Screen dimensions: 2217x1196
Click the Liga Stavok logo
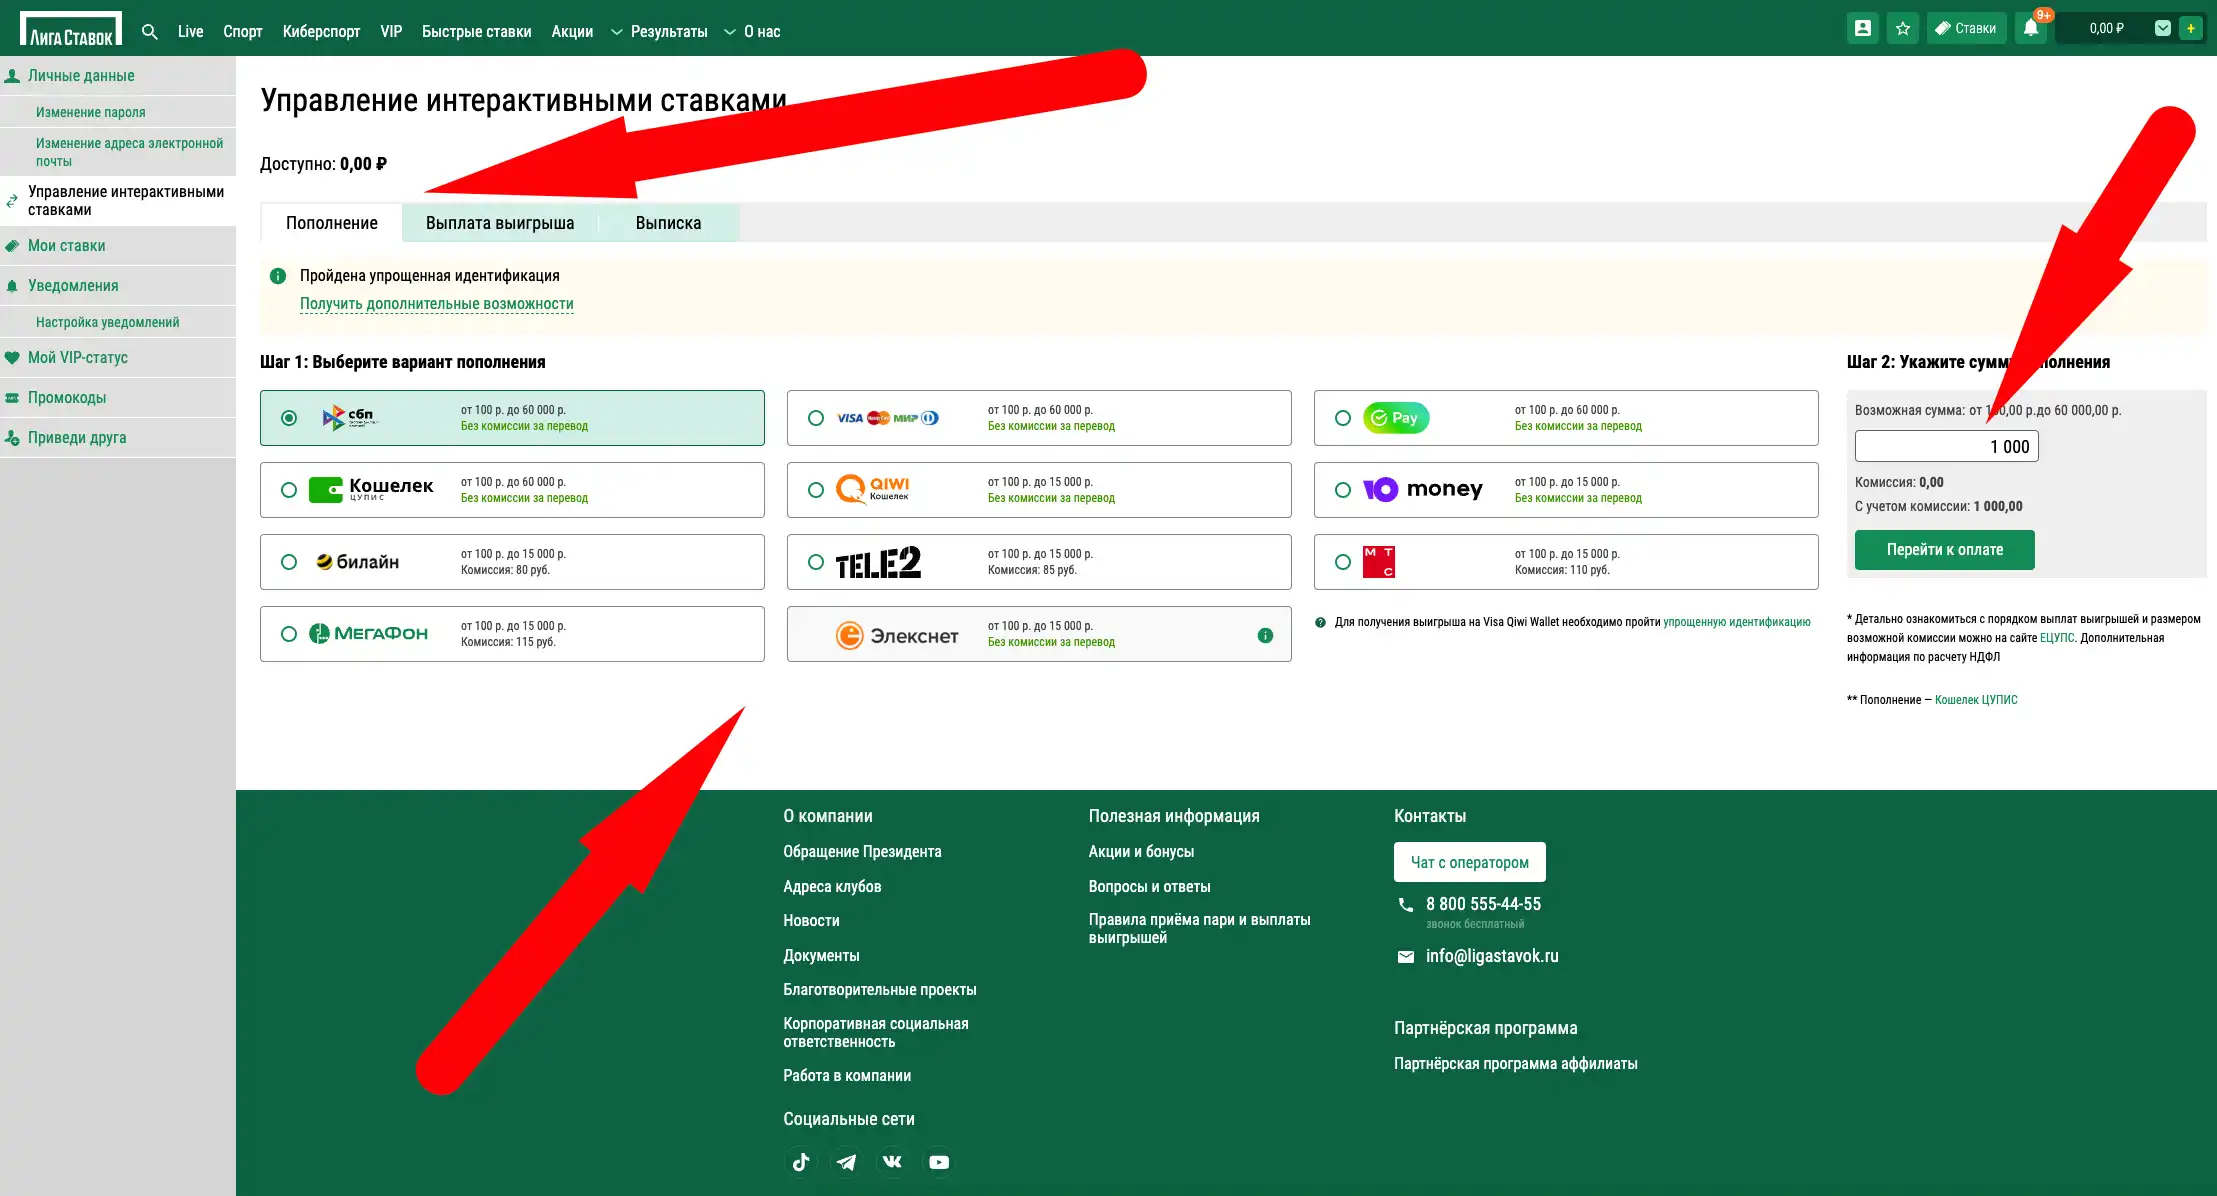tap(71, 28)
